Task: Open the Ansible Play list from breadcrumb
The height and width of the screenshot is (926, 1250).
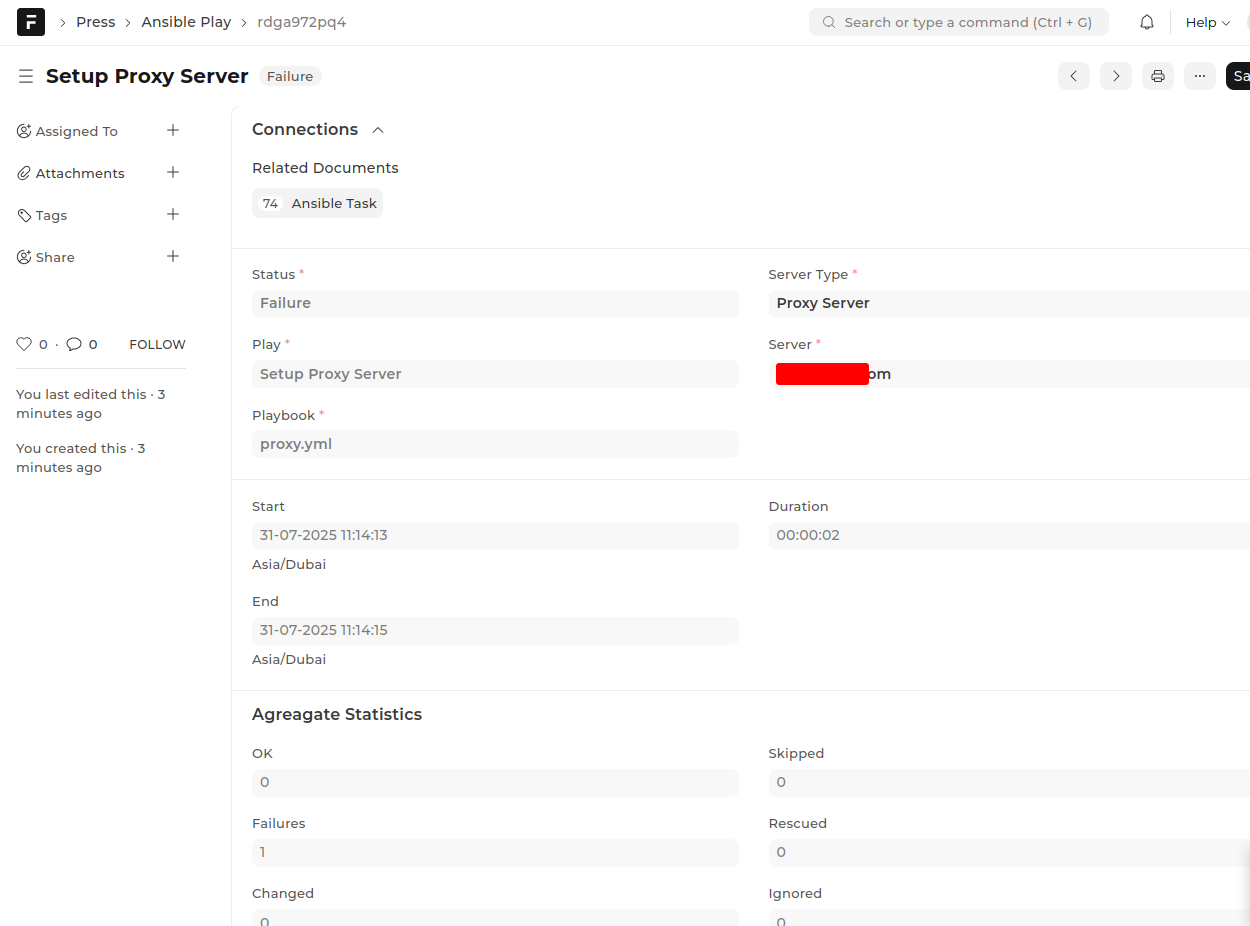Action: click(x=186, y=21)
